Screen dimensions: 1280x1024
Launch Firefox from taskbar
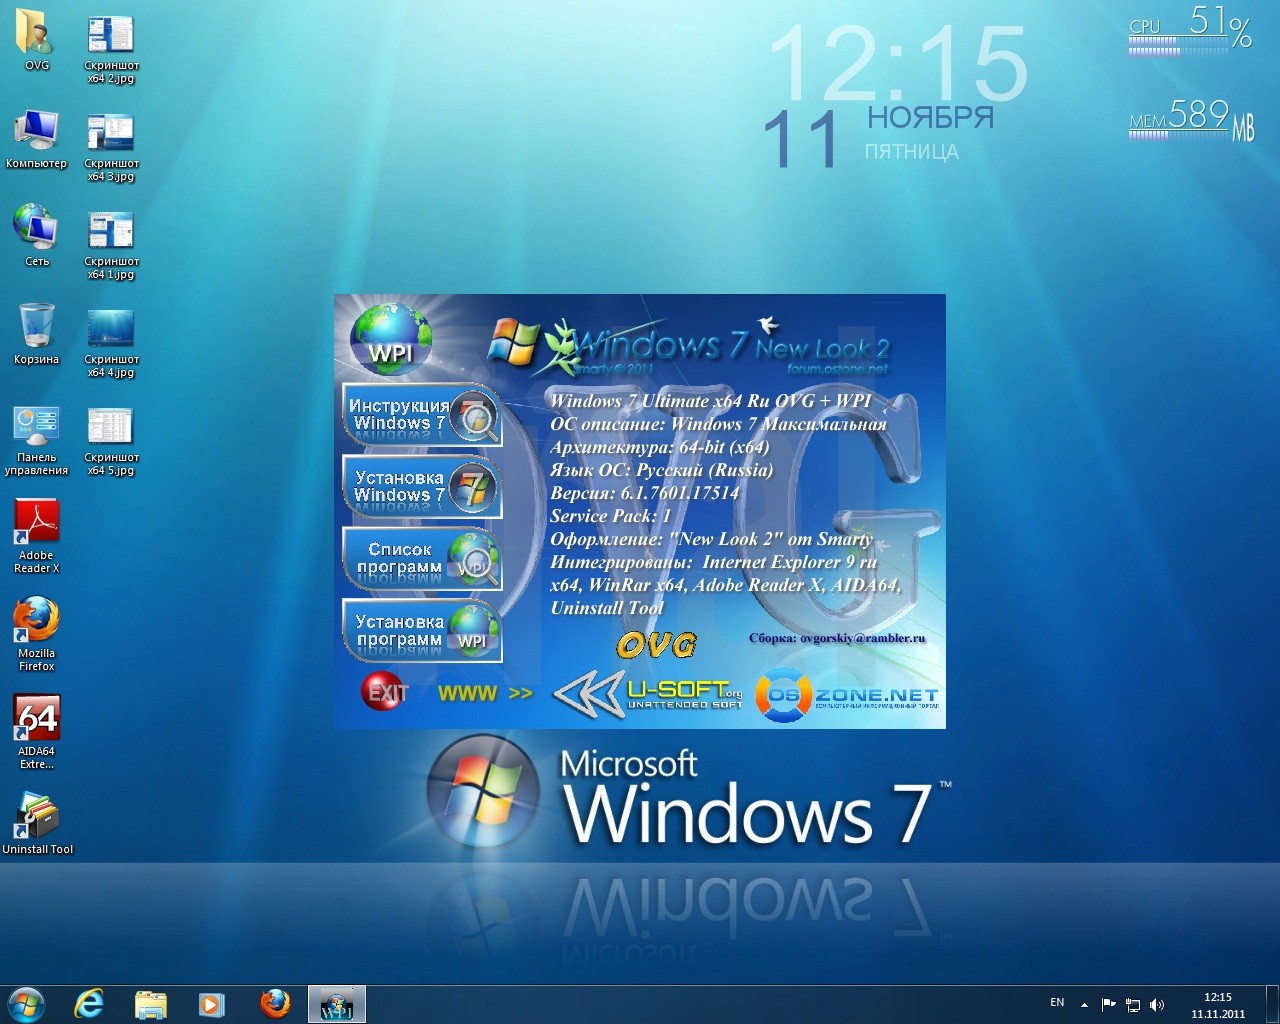275,1004
